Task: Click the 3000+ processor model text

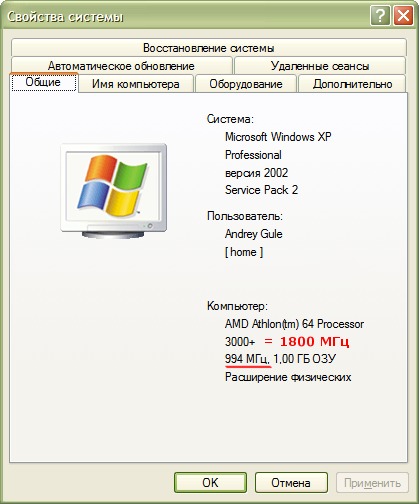Action: click(x=240, y=342)
